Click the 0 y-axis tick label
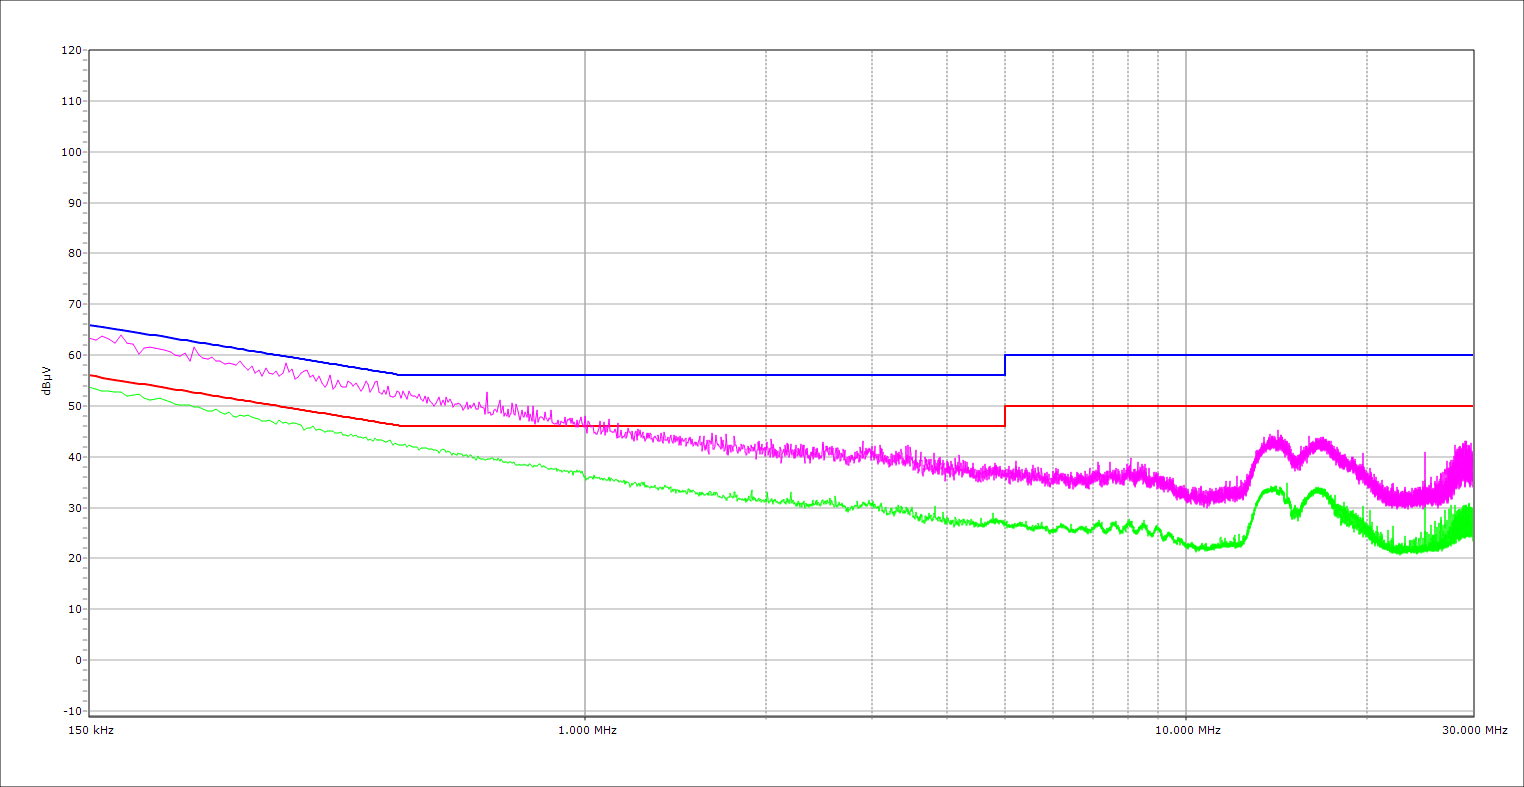The image size is (1524, 787). point(77,660)
